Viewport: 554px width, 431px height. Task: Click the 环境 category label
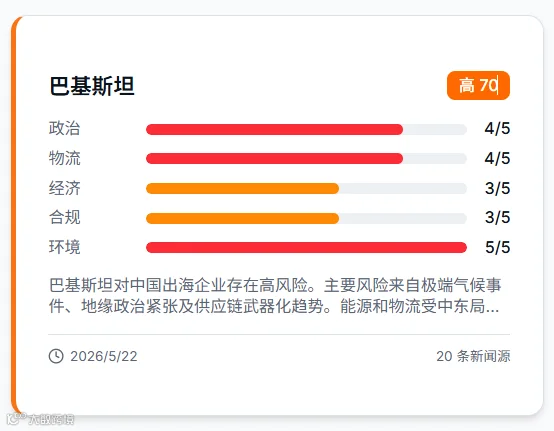[65, 247]
